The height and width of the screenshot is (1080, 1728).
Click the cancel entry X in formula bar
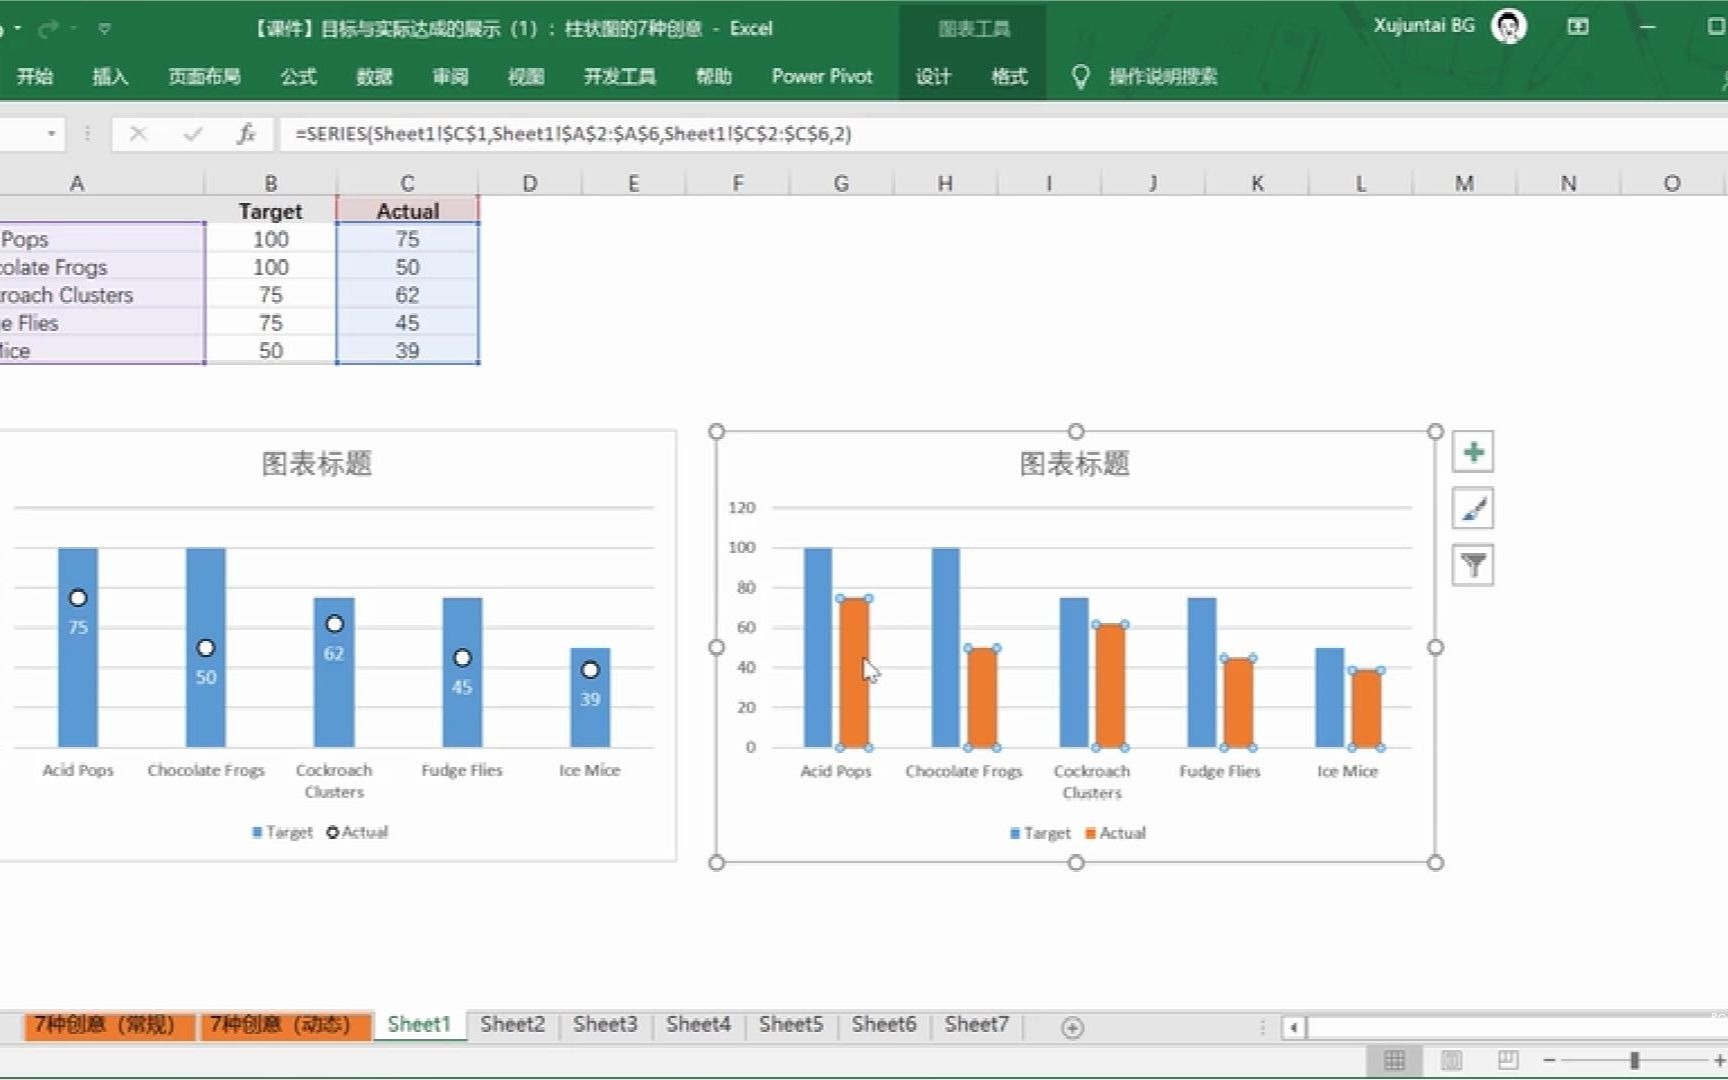click(x=139, y=133)
